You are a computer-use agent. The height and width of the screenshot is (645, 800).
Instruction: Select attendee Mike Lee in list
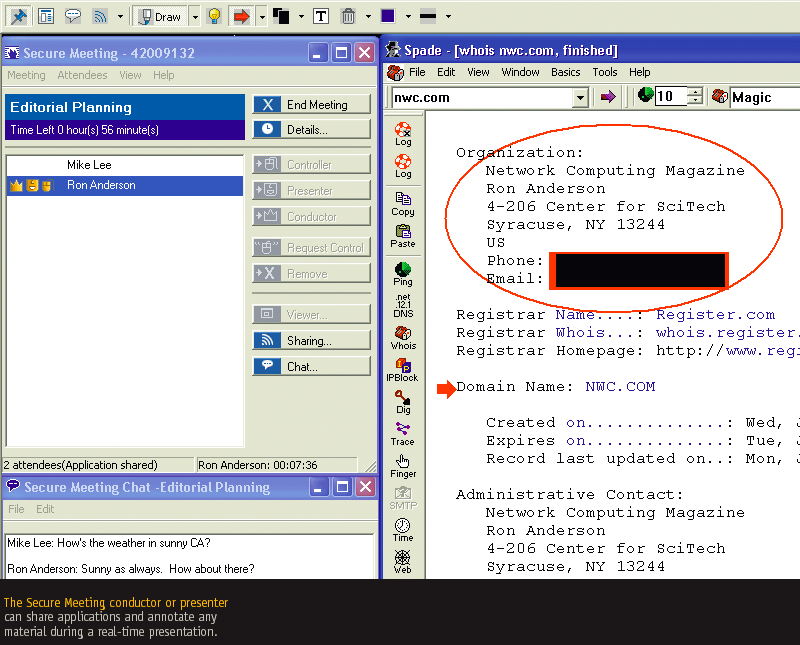(x=125, y=165)
